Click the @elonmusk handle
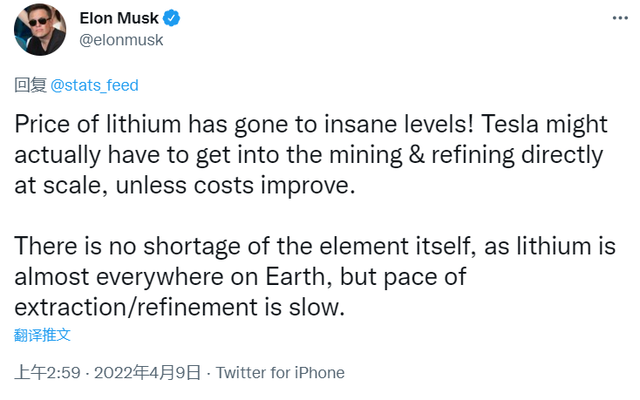 (x=120, y=40)
